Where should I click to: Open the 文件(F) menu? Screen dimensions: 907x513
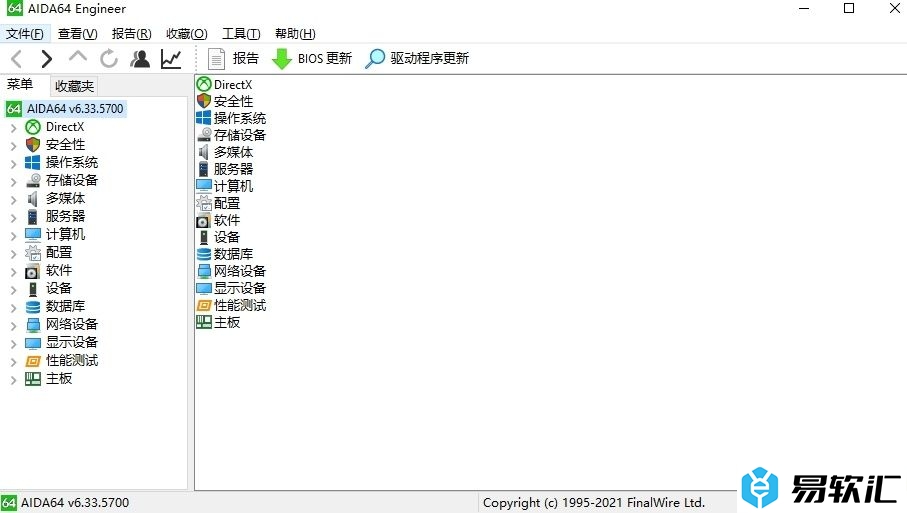tap(25, 34)
